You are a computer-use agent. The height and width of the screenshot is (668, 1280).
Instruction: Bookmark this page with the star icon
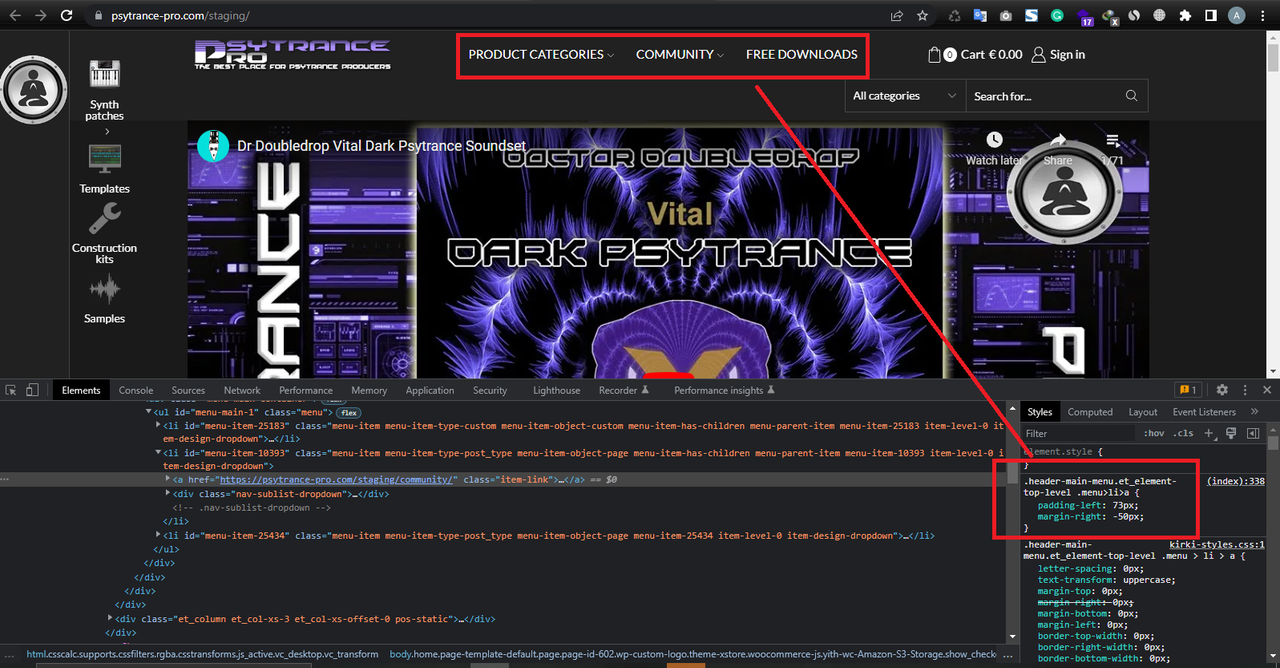point(922,15)
